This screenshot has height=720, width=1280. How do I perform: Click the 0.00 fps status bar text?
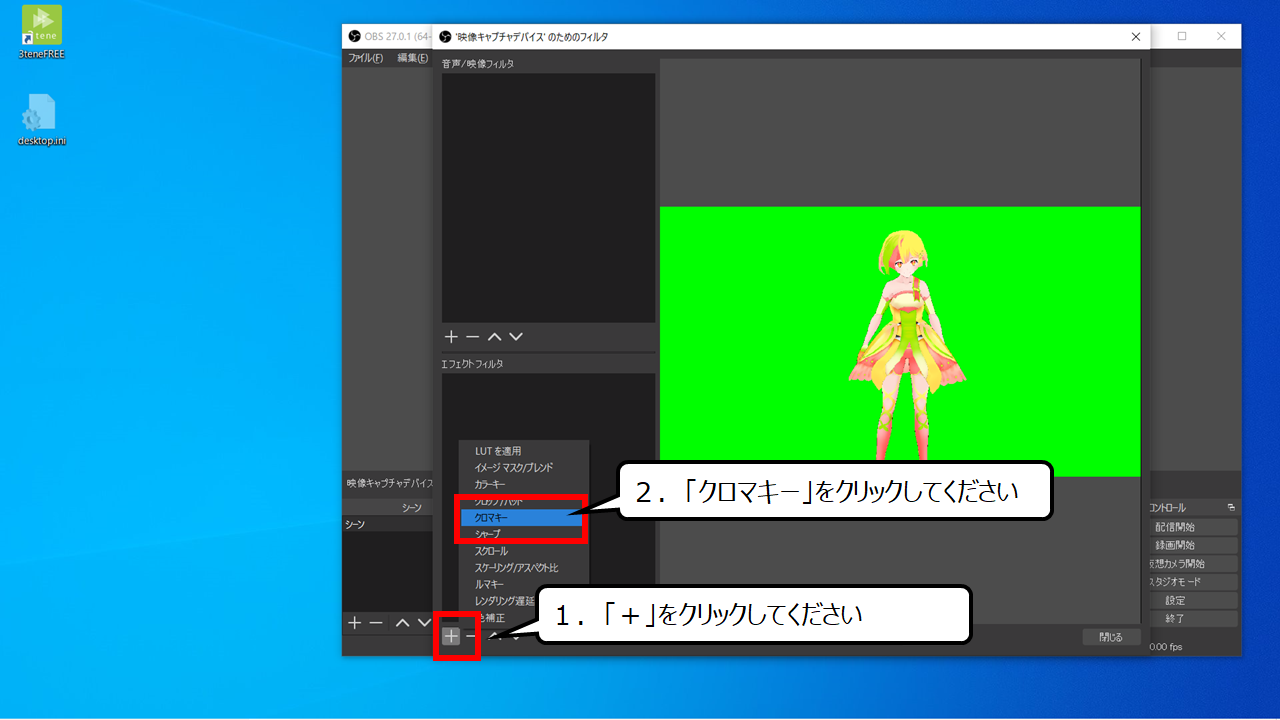coord(1165,647)
